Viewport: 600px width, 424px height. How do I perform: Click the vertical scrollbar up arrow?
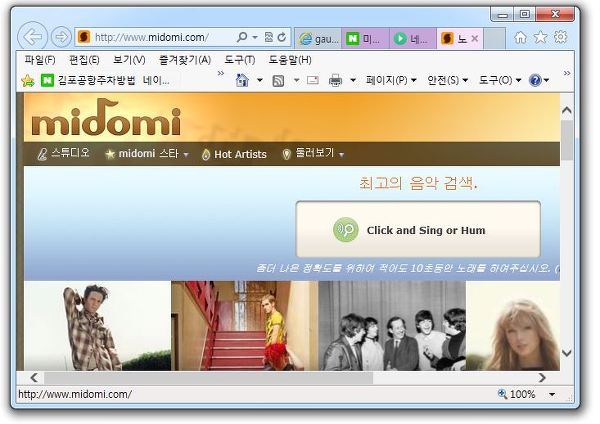coord(567,111)
